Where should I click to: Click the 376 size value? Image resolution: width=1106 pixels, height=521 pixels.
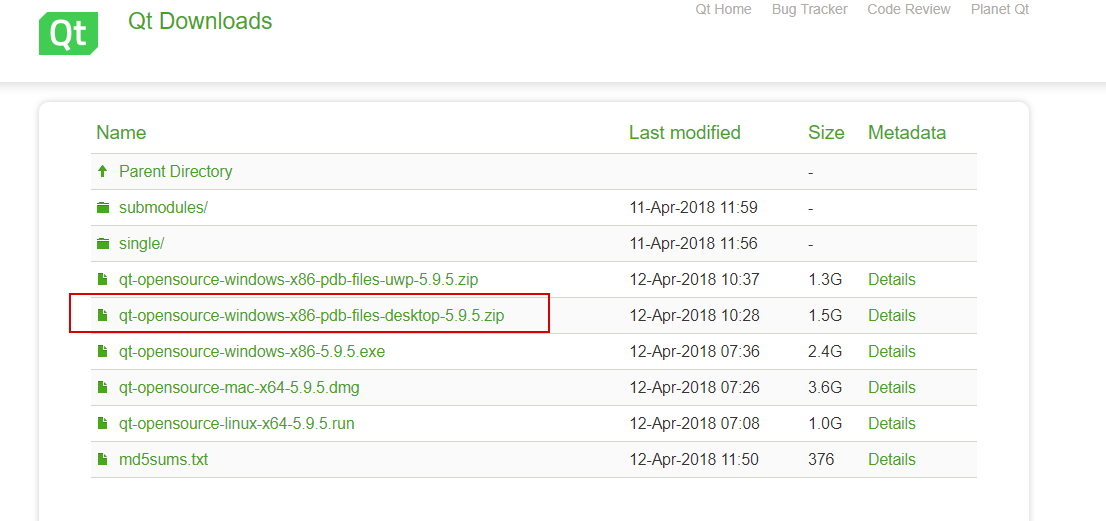point(821,460)
